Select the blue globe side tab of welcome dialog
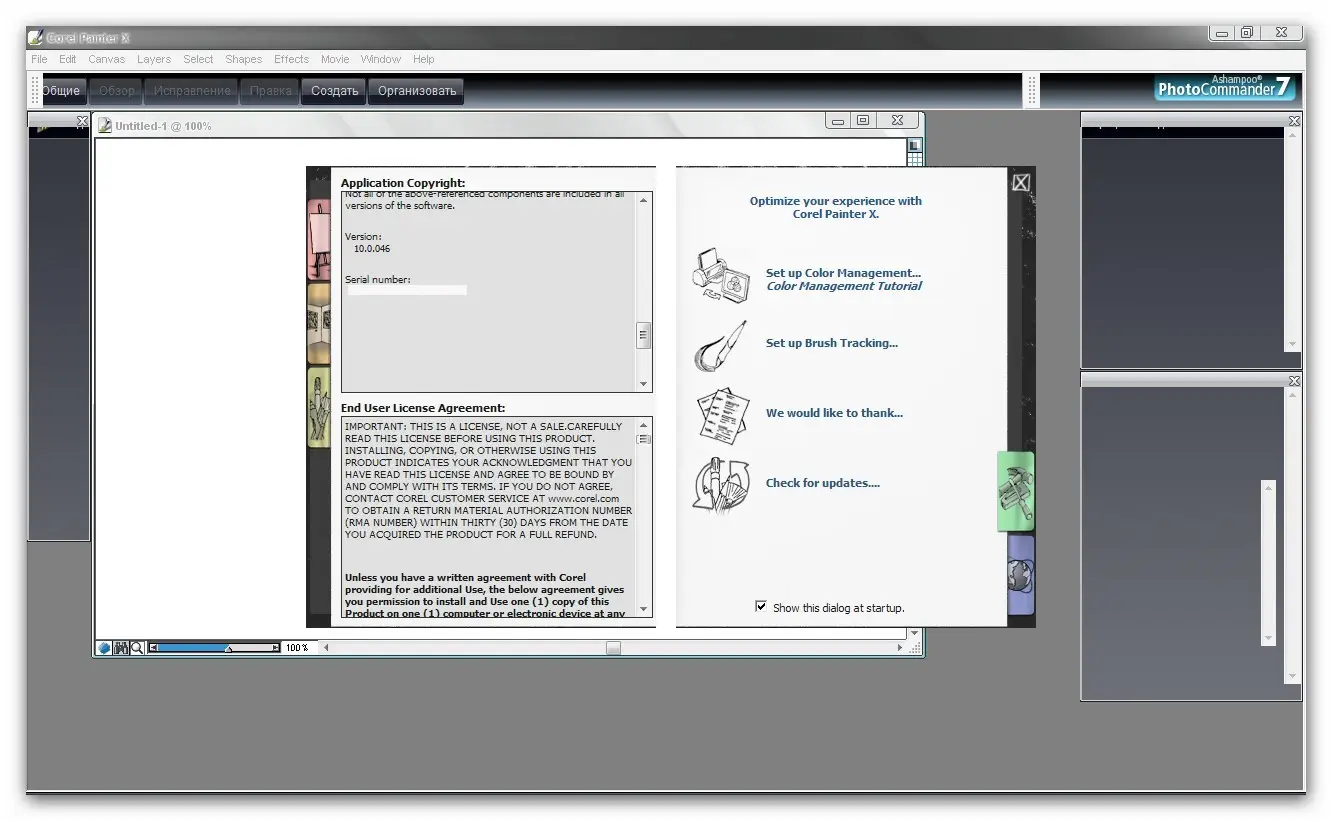Image resolution: width=1332 pixels, height=821 pixels. [1020, 575]
